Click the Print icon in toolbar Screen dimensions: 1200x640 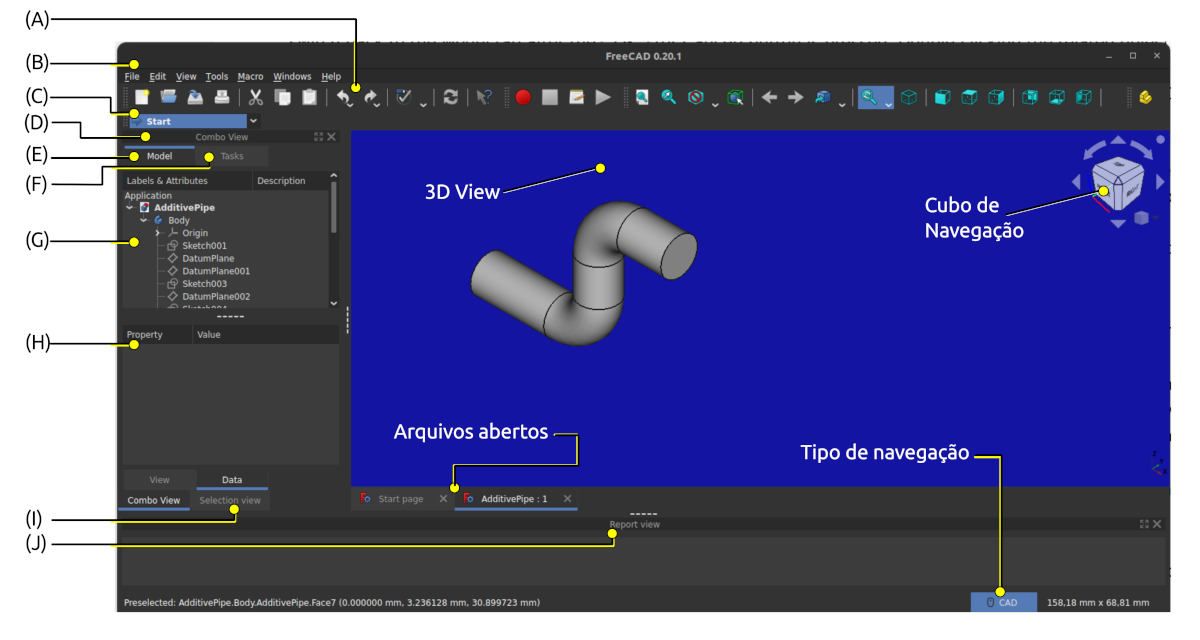pyautogui.click(x=222, y=97)
